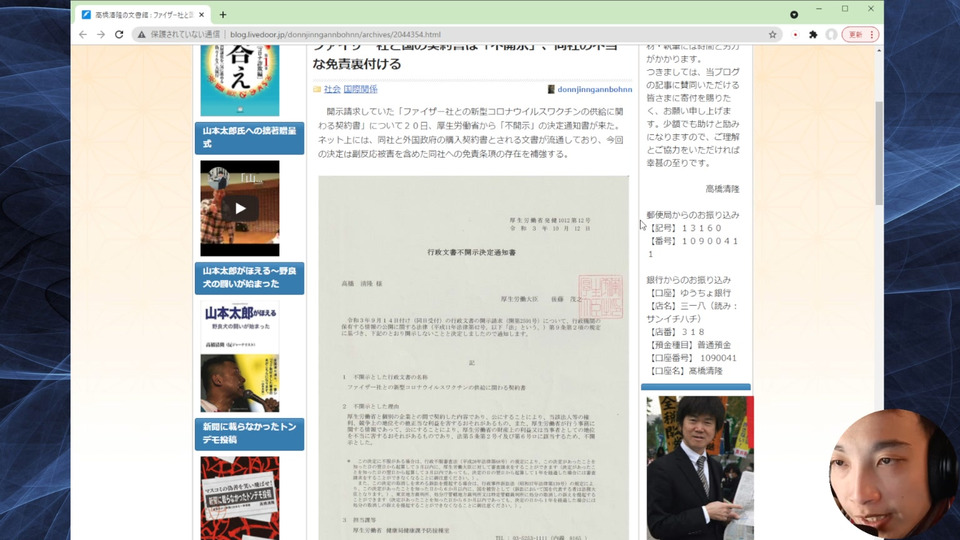Click the 新聞に載らなかったトンデモ投稿 heading
This screenshot has height=540, width=960.
pos(249,433)
